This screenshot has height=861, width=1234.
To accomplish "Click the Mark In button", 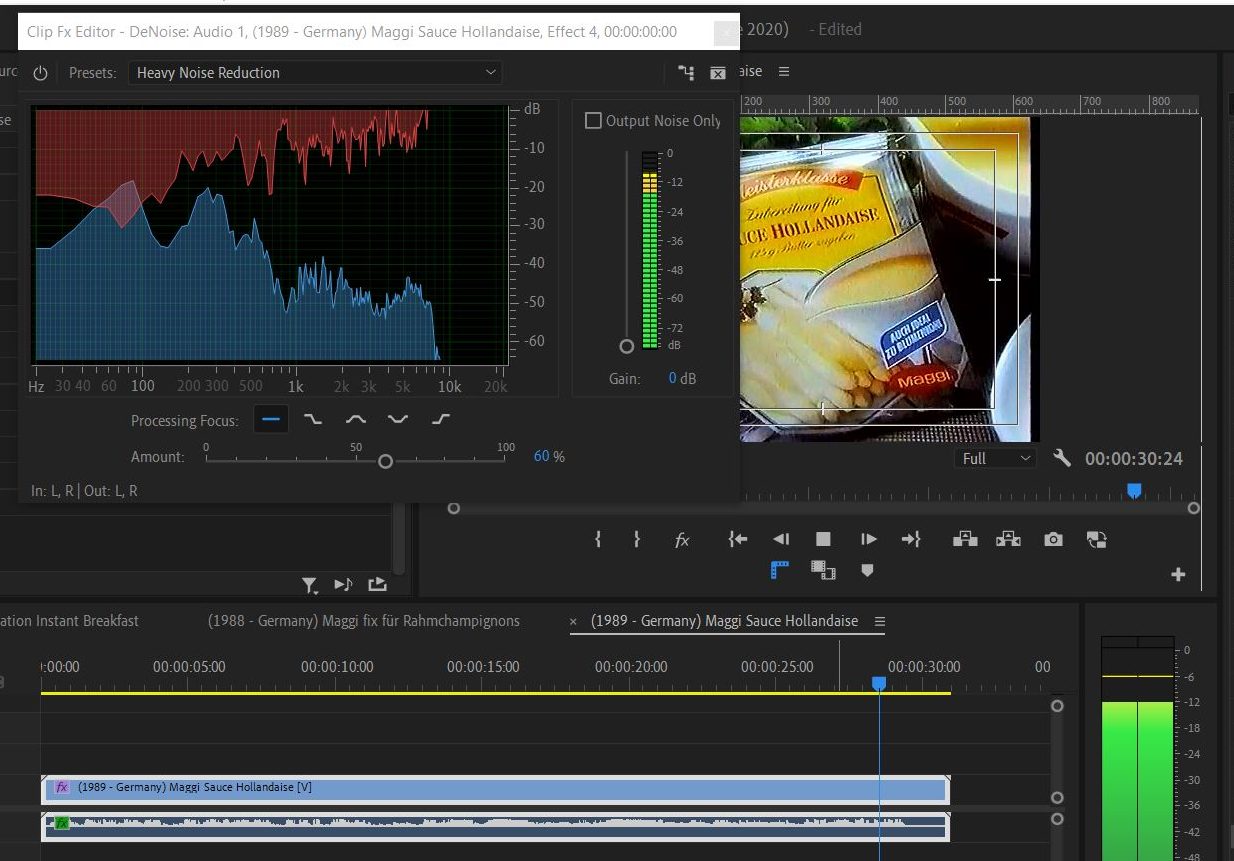I will pos(598,539).
